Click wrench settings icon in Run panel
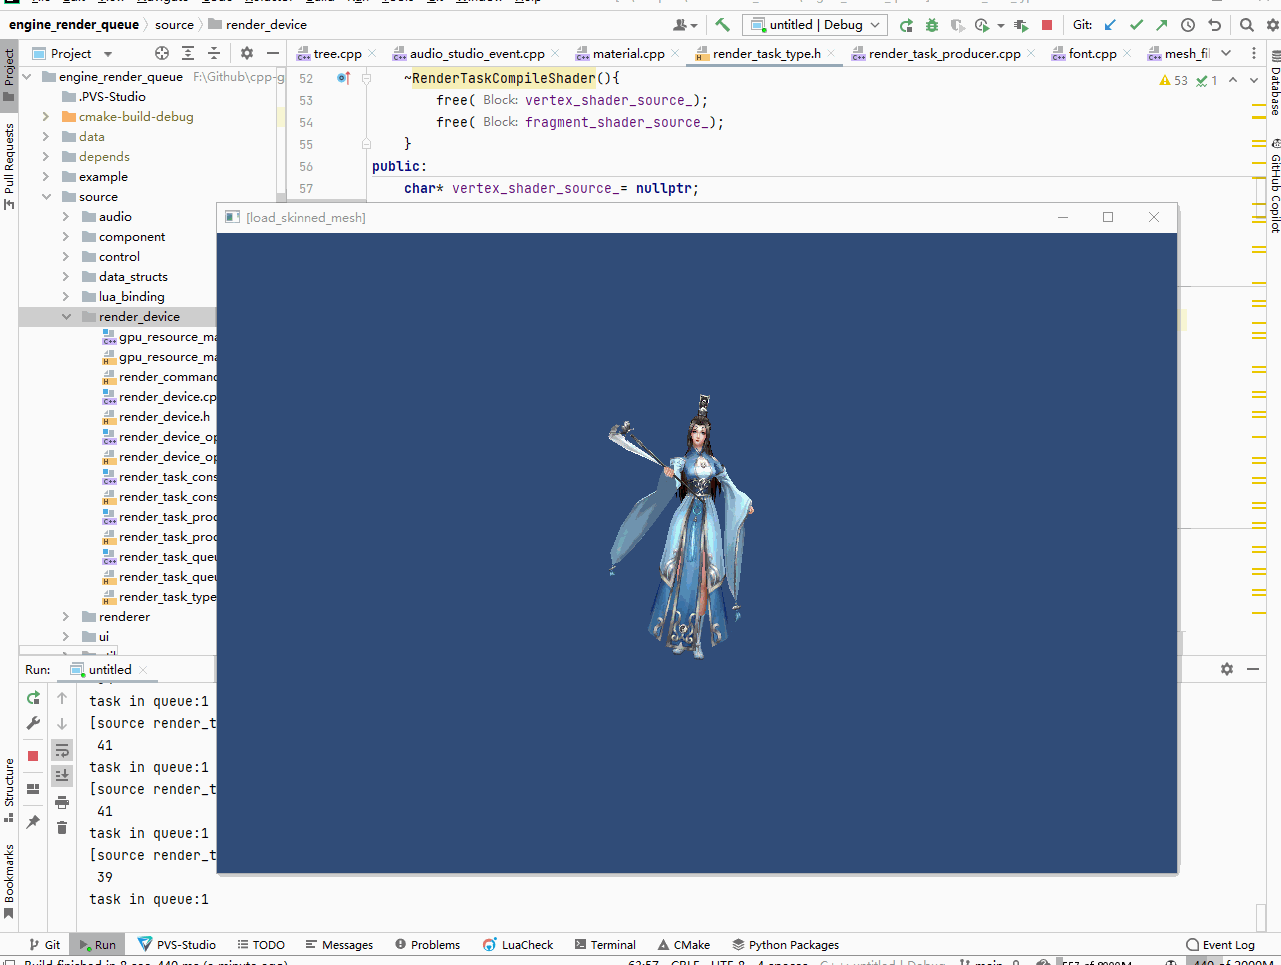Image resolution: width=1281 pixels, height=965 pixels. [33, 723]
